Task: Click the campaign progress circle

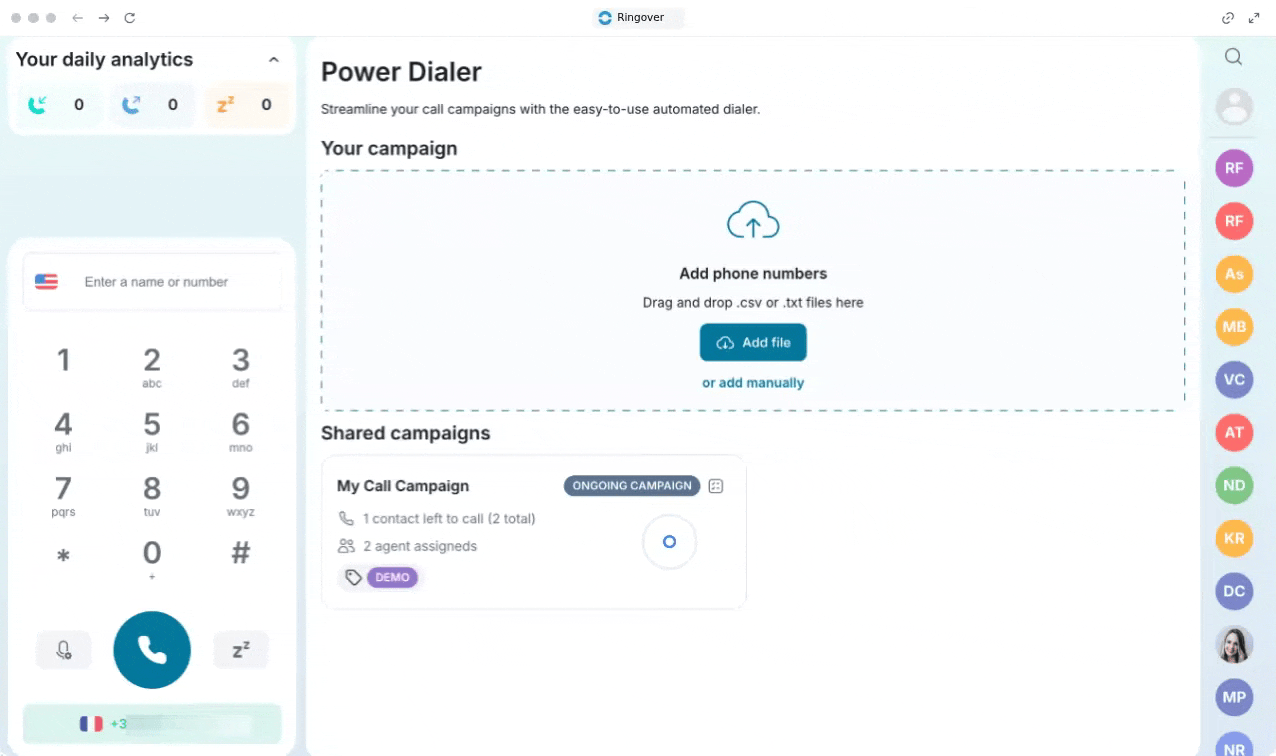Action: (669, 542)
